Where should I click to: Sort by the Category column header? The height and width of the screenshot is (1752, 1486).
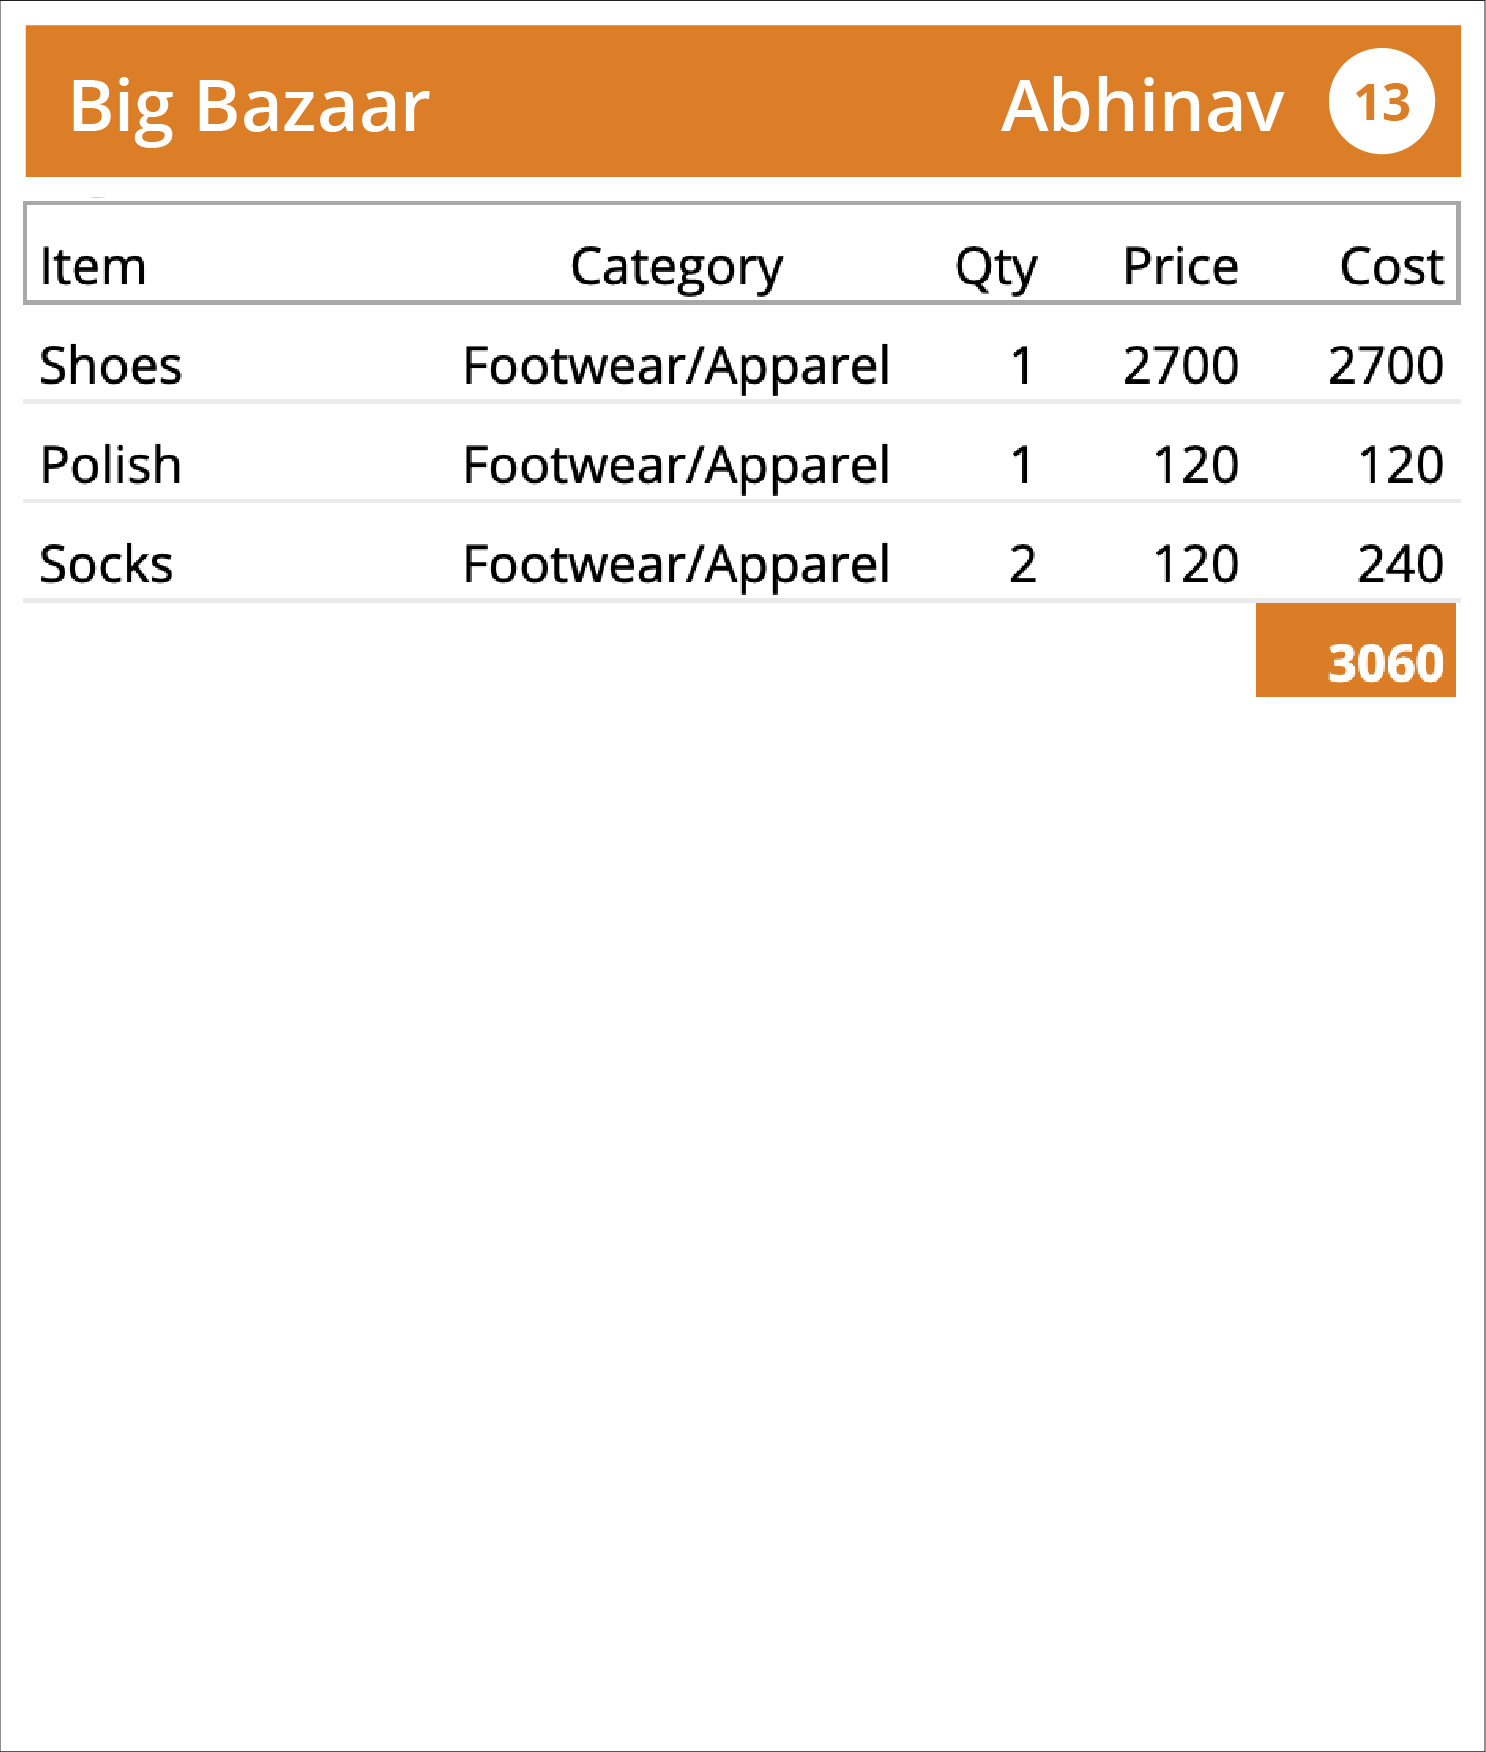coord(676,268)
